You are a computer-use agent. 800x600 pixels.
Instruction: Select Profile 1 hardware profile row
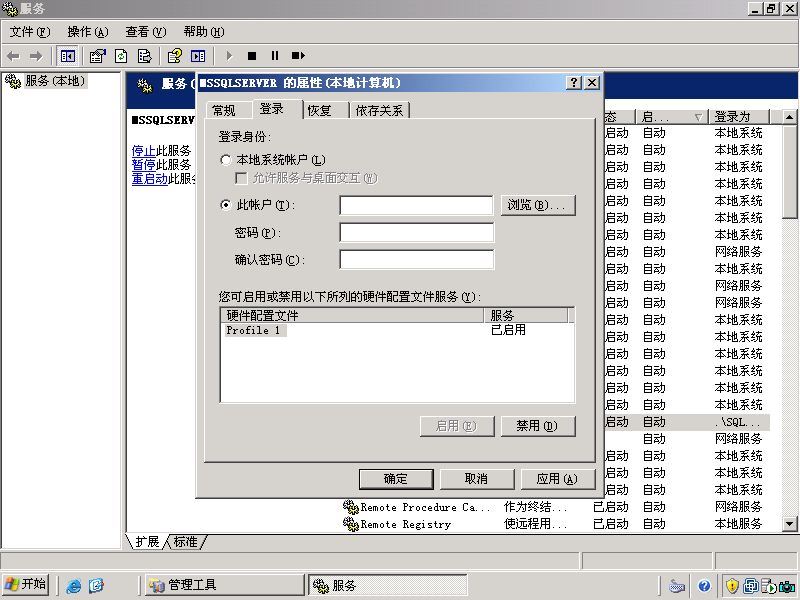[398, 330]
